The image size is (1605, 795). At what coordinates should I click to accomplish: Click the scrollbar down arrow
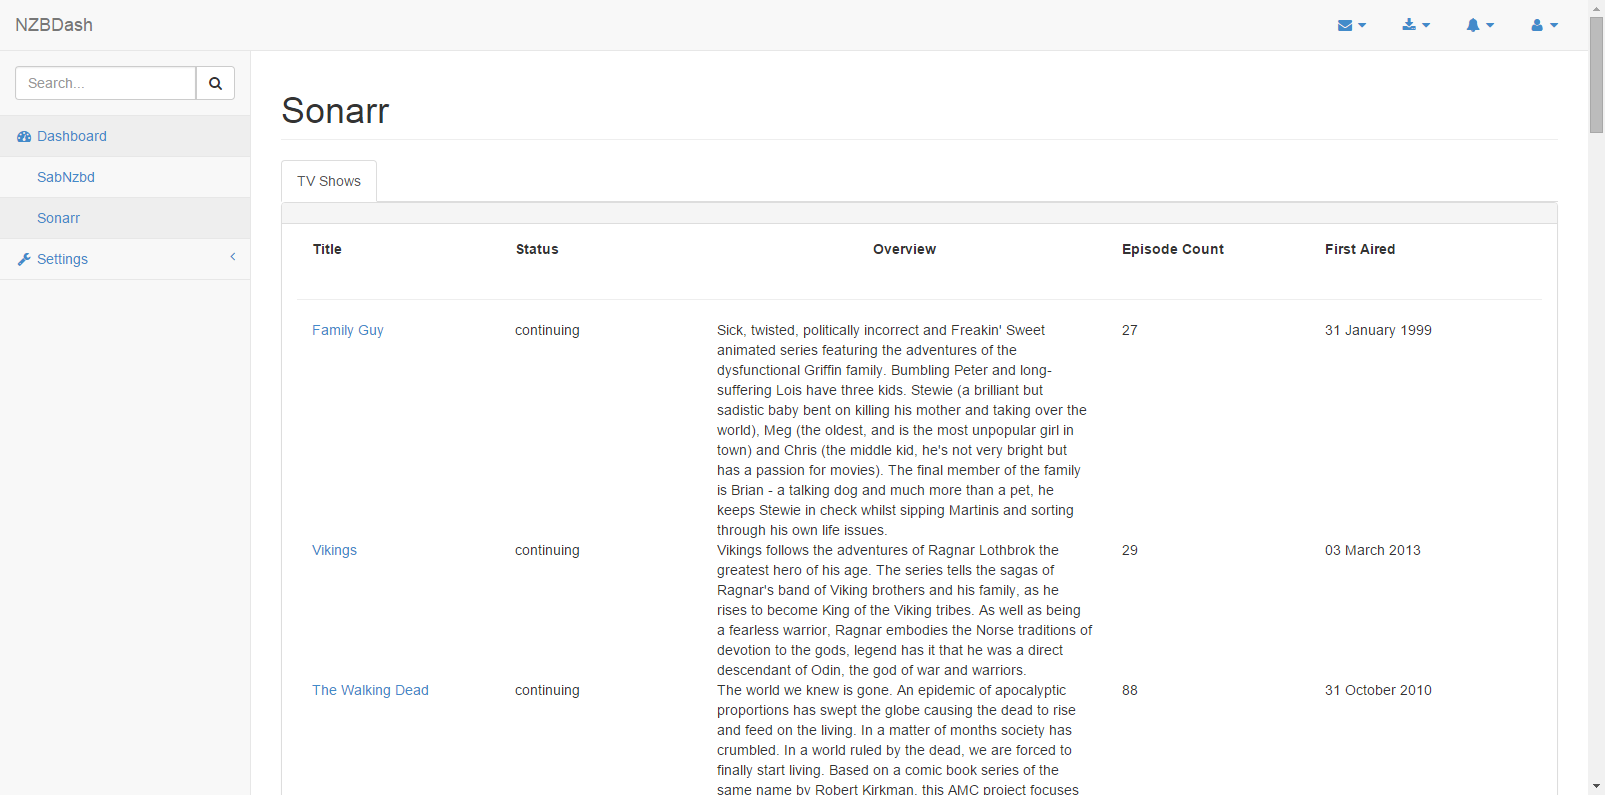tap(1596, 786)
